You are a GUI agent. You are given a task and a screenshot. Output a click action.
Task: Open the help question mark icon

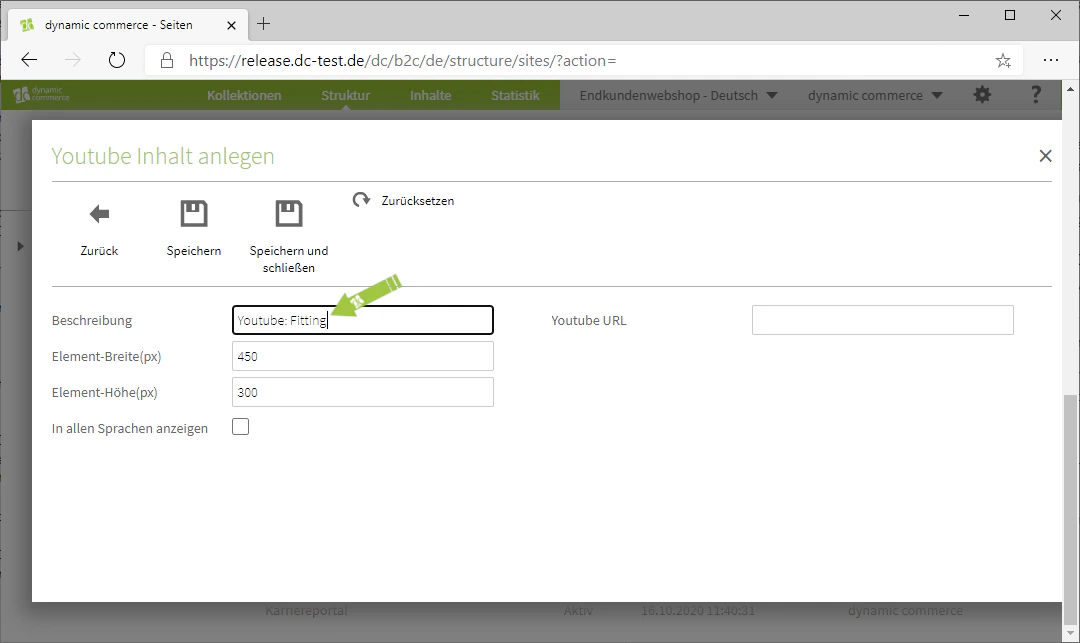point(1035,94)
